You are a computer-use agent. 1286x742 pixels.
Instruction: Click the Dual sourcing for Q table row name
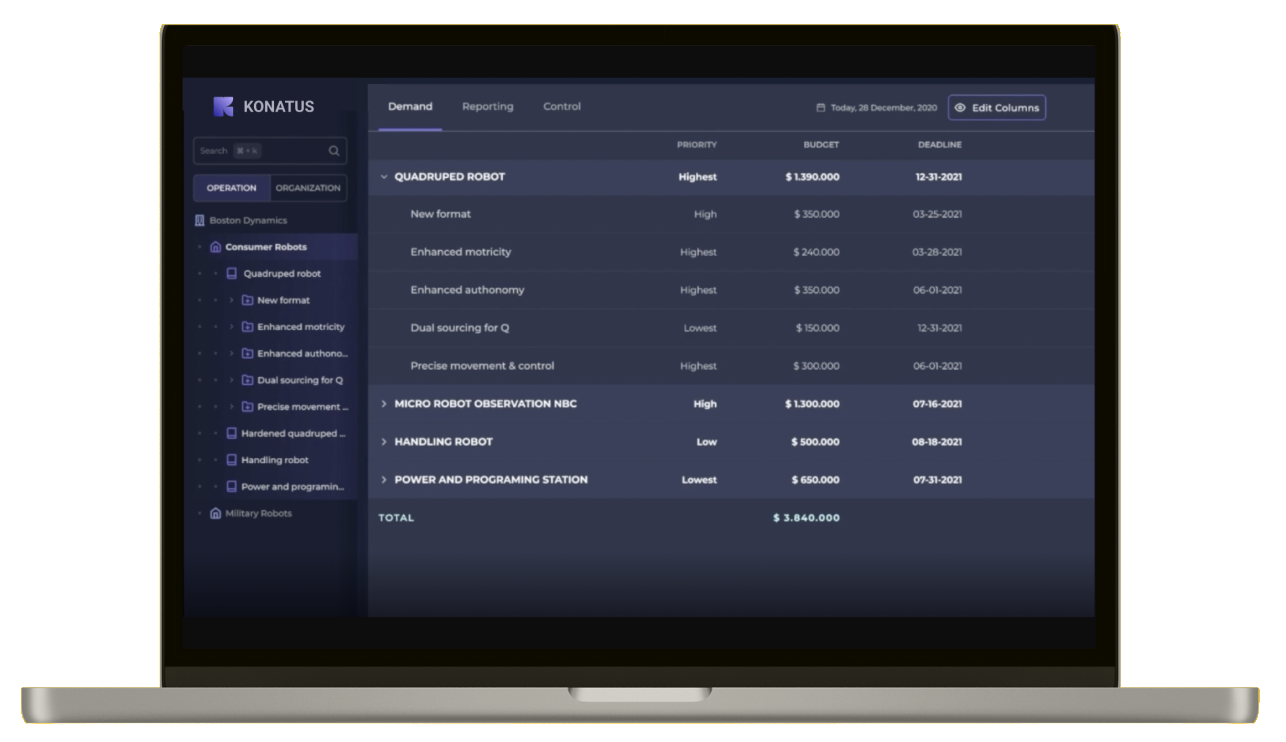tap(460, 328)
